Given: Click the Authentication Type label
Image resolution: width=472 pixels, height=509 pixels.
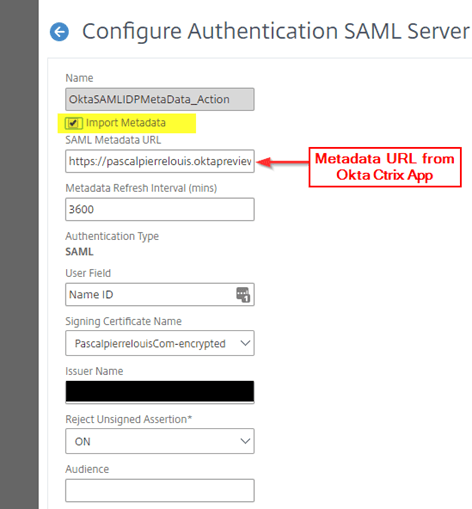Looking at the screenshot, I should 112,236.
